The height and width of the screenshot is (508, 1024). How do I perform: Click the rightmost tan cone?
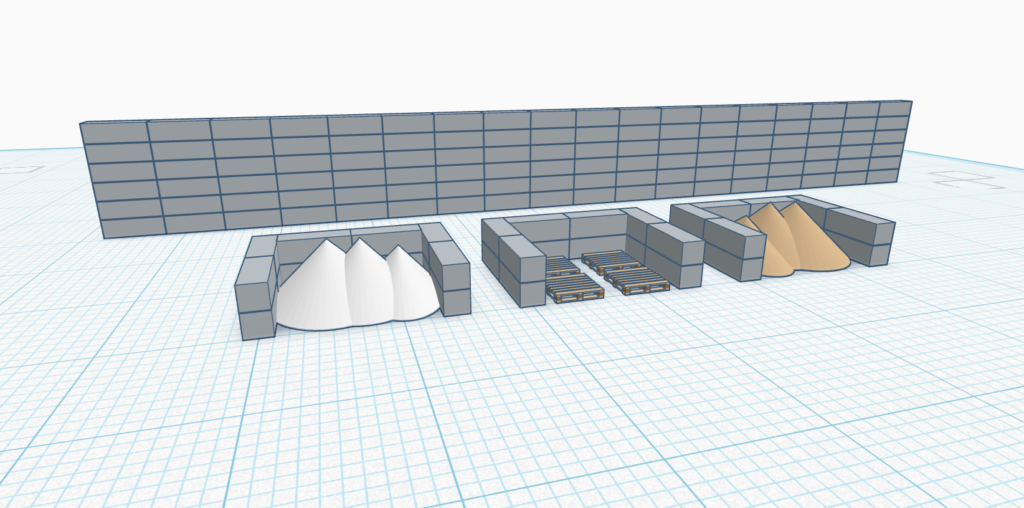click(x=815, y=238)
